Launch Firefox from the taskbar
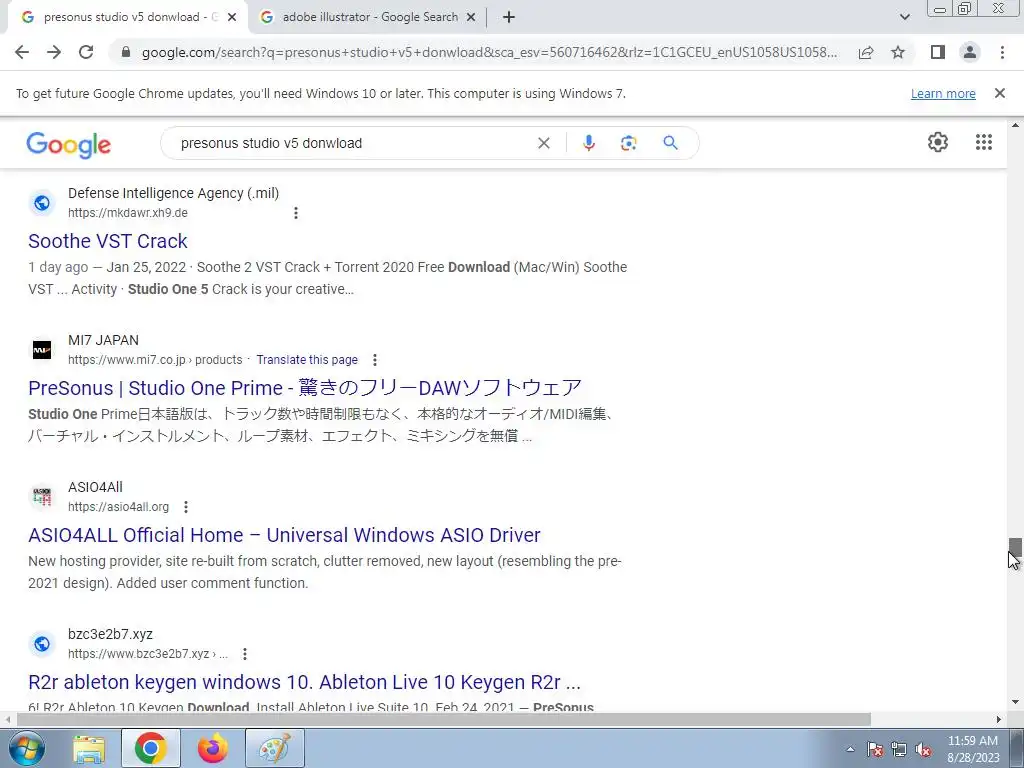This screenshot has height=768, width=1024. click(x=213, y=748)
